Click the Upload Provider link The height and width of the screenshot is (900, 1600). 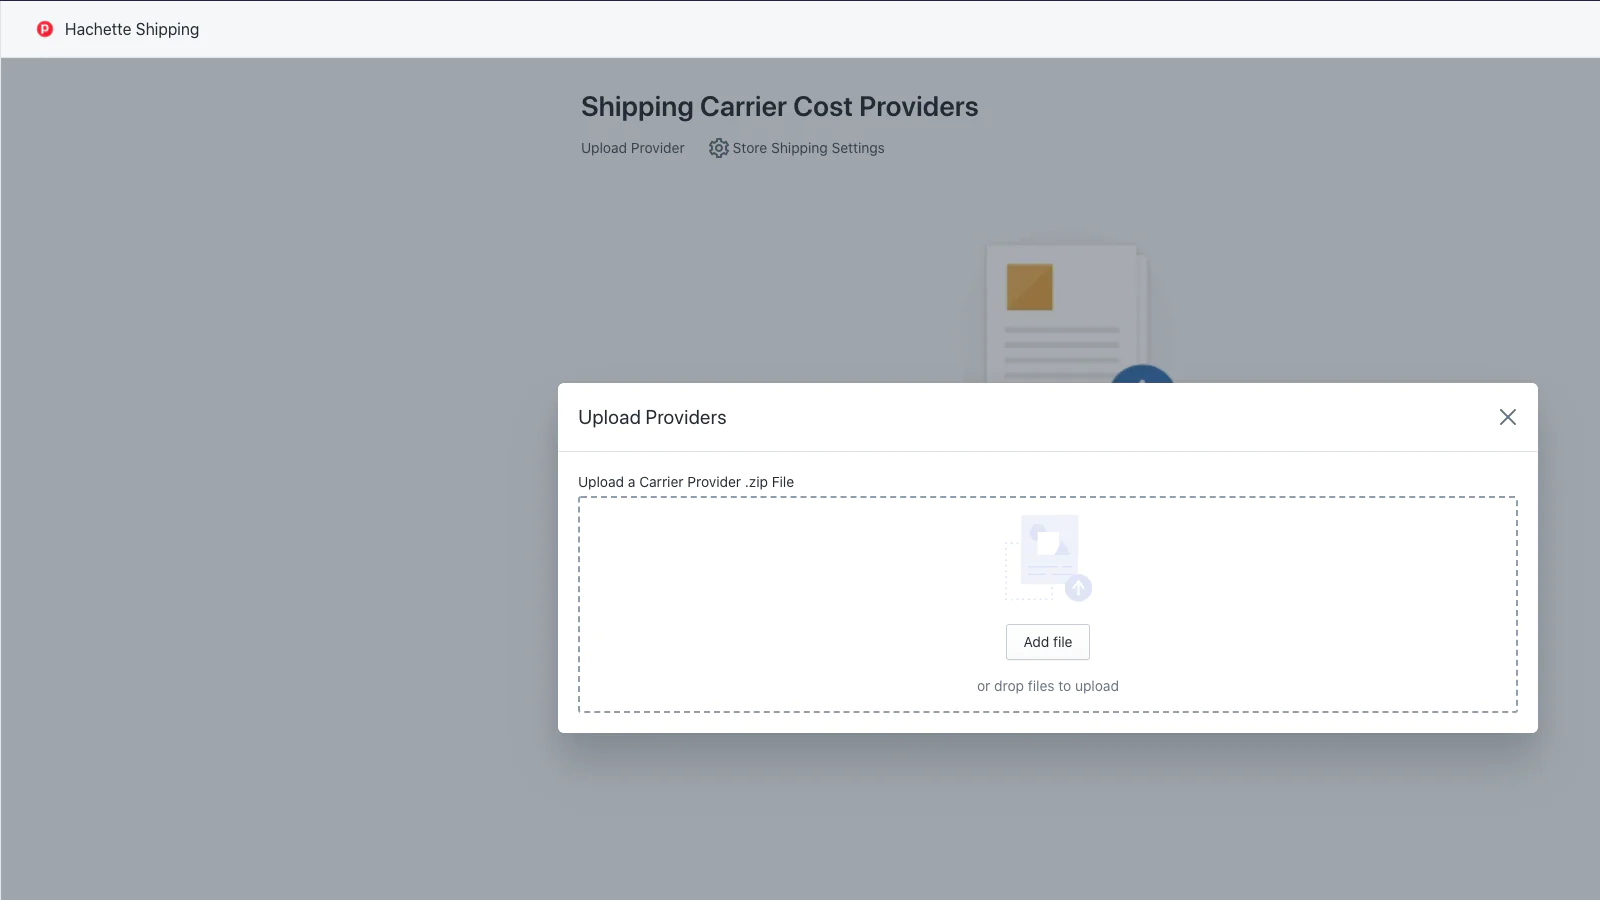click(633, 148)
